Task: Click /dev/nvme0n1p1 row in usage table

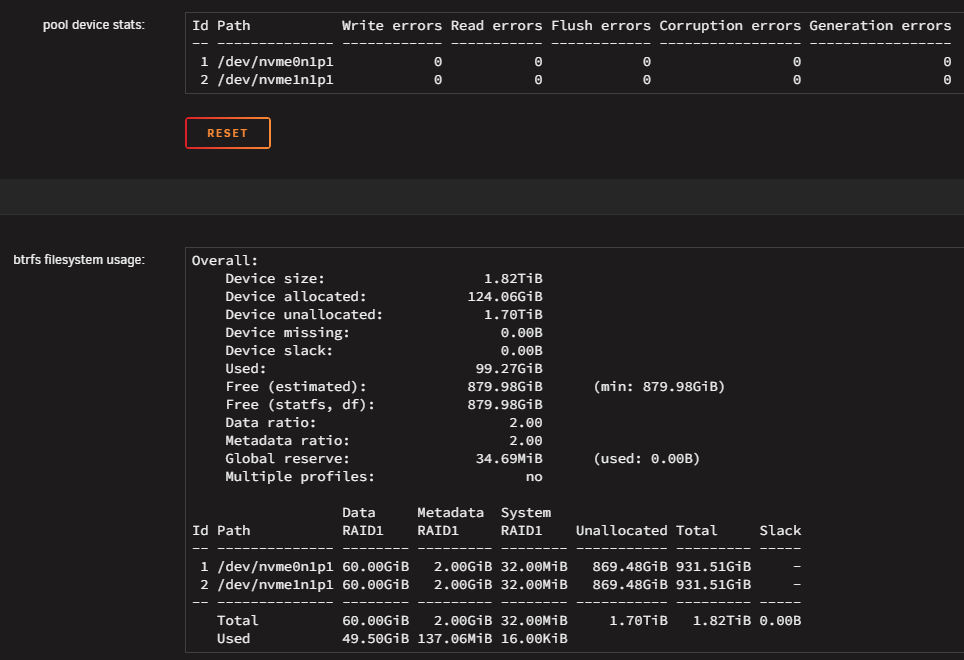Action: click(496, 567)
